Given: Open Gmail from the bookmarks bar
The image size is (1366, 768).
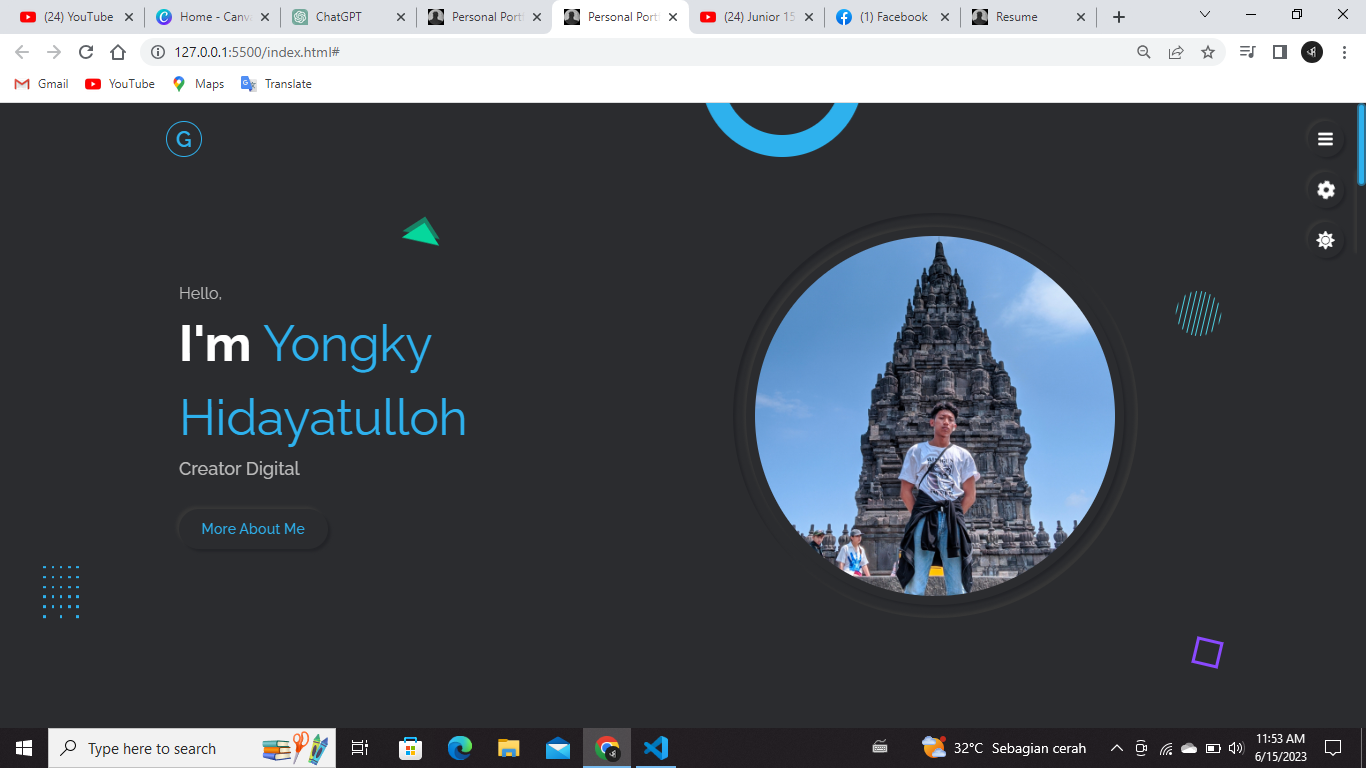Looking at the screenshot, I should click(40, 84).
